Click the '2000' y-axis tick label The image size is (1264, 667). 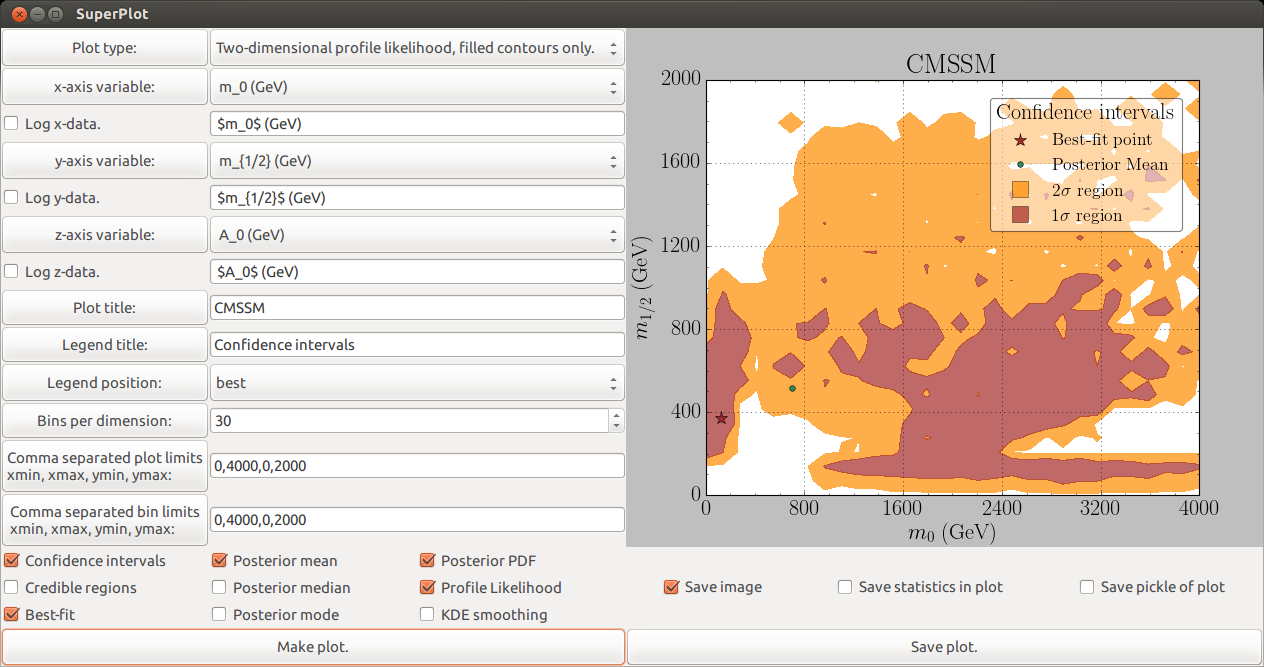click(680, 80)
